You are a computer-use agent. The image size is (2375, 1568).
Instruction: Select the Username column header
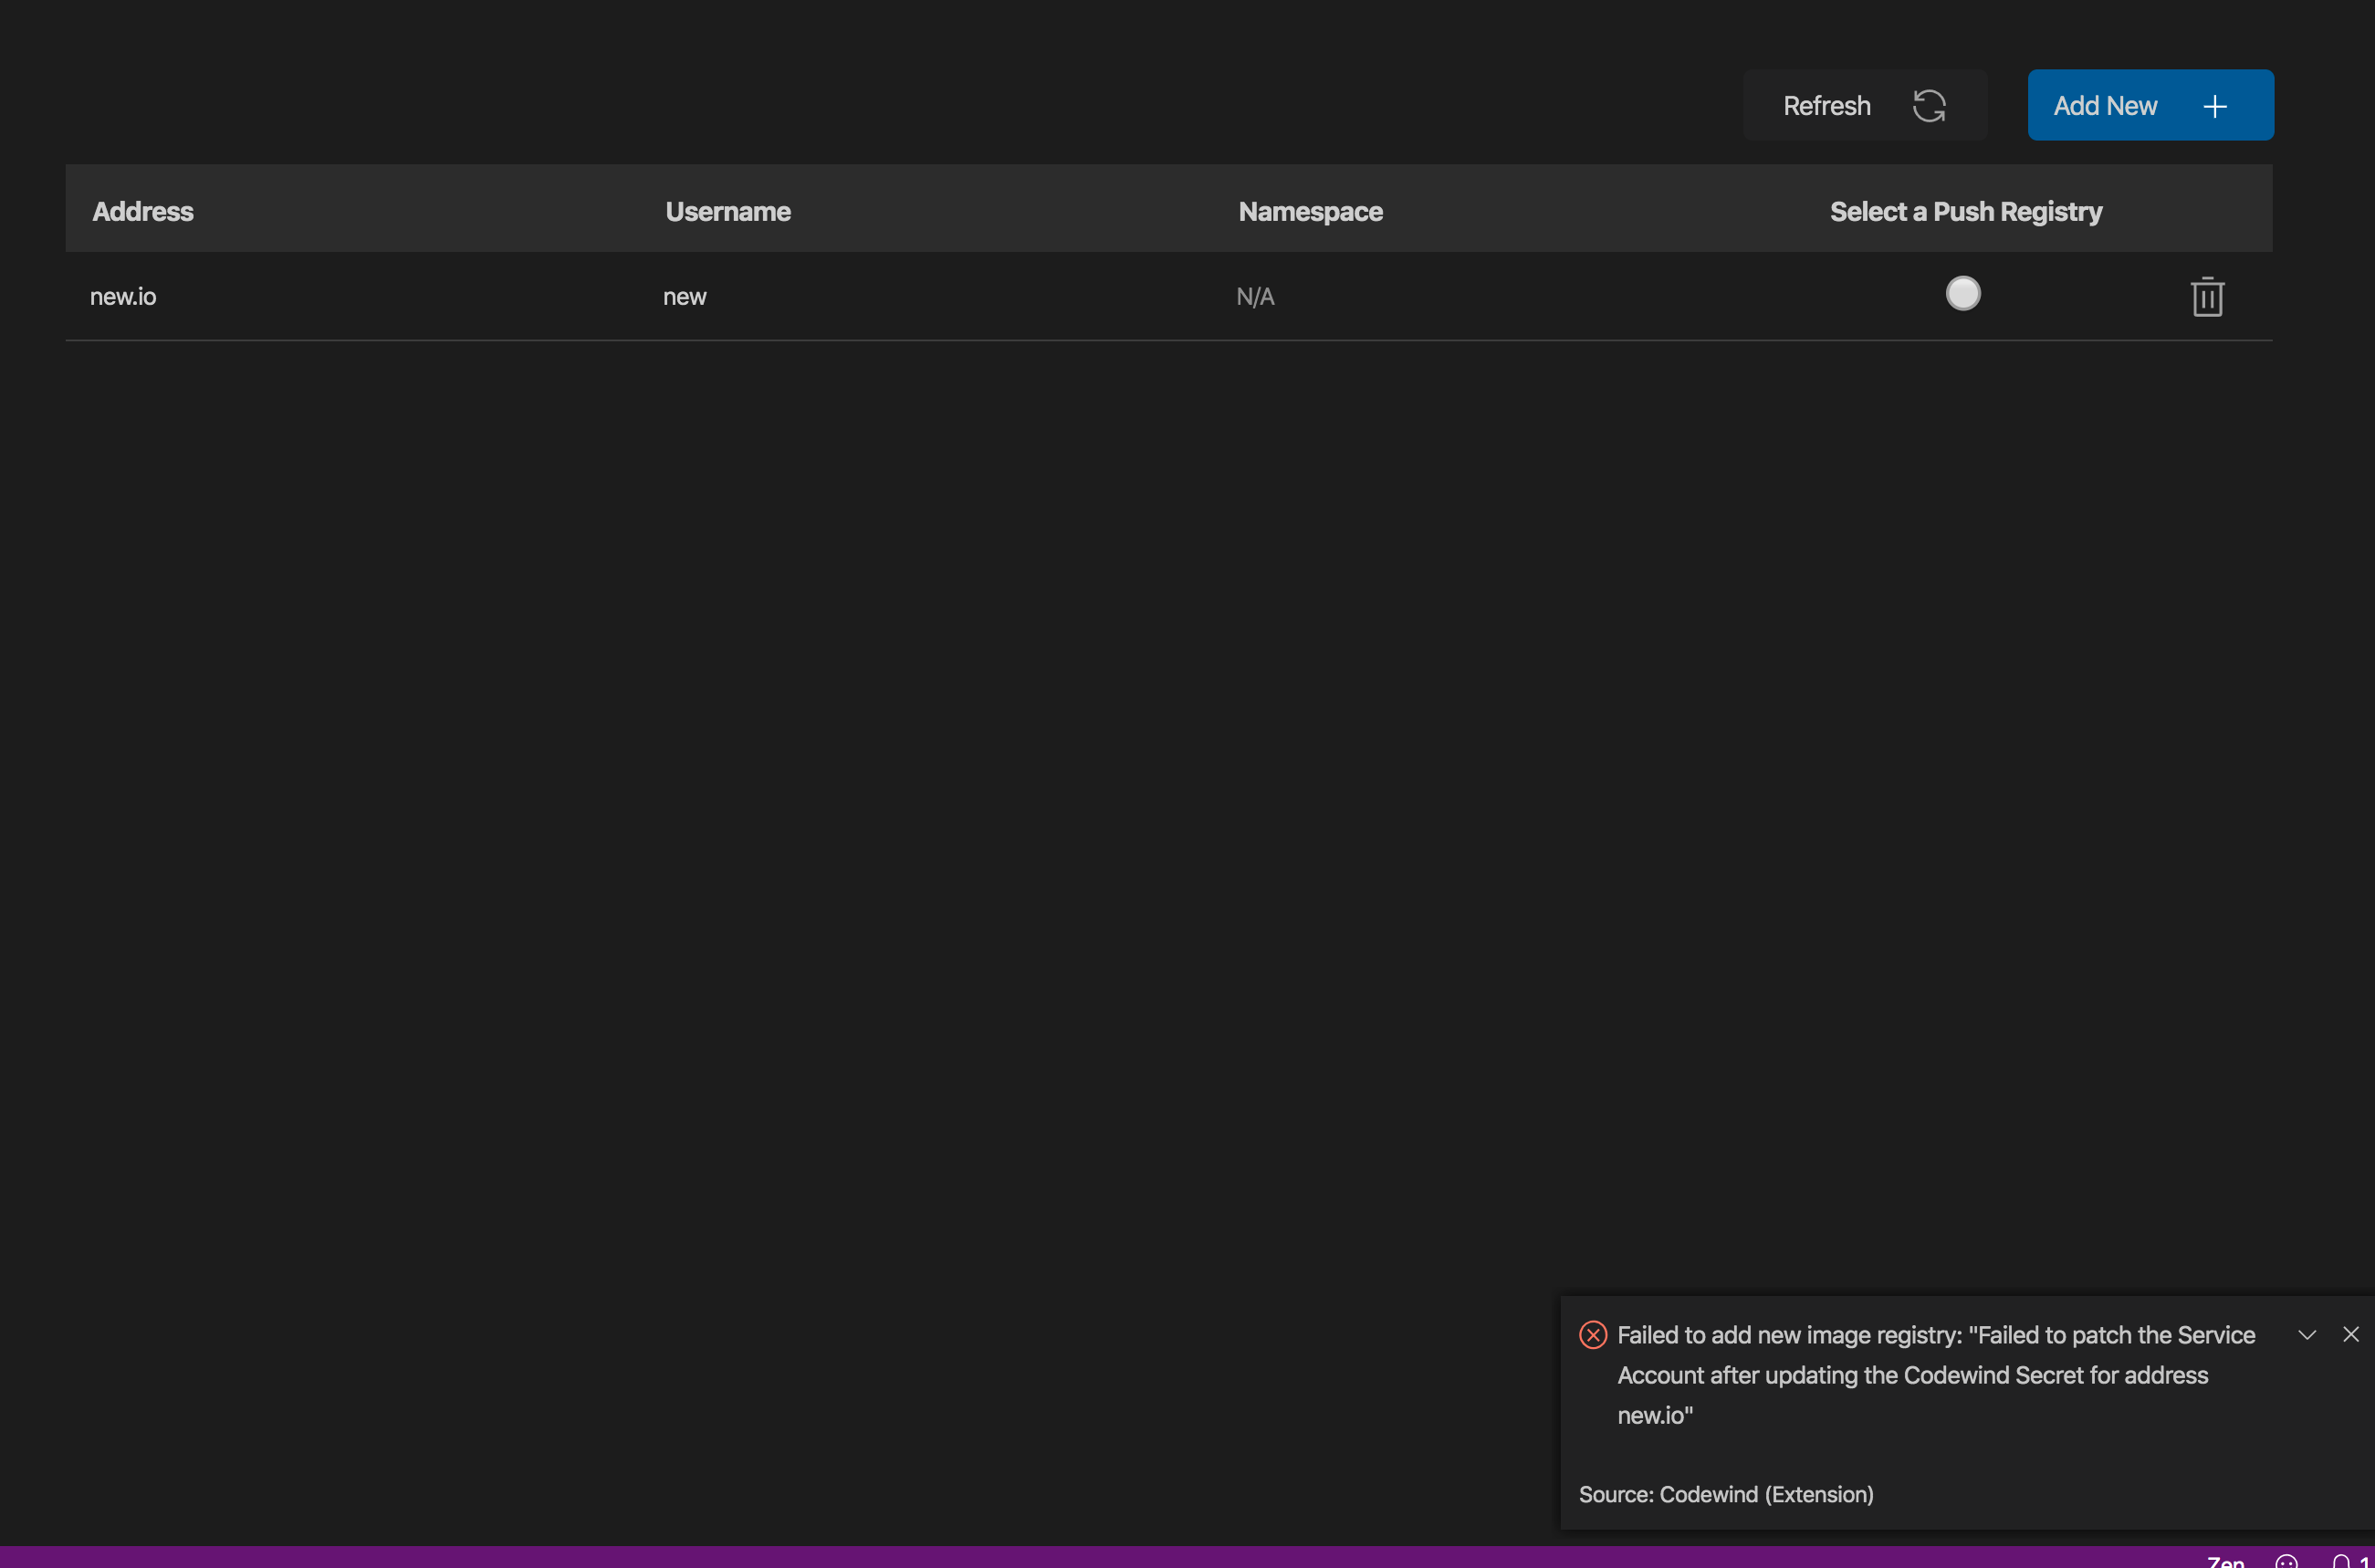point(728,211)
